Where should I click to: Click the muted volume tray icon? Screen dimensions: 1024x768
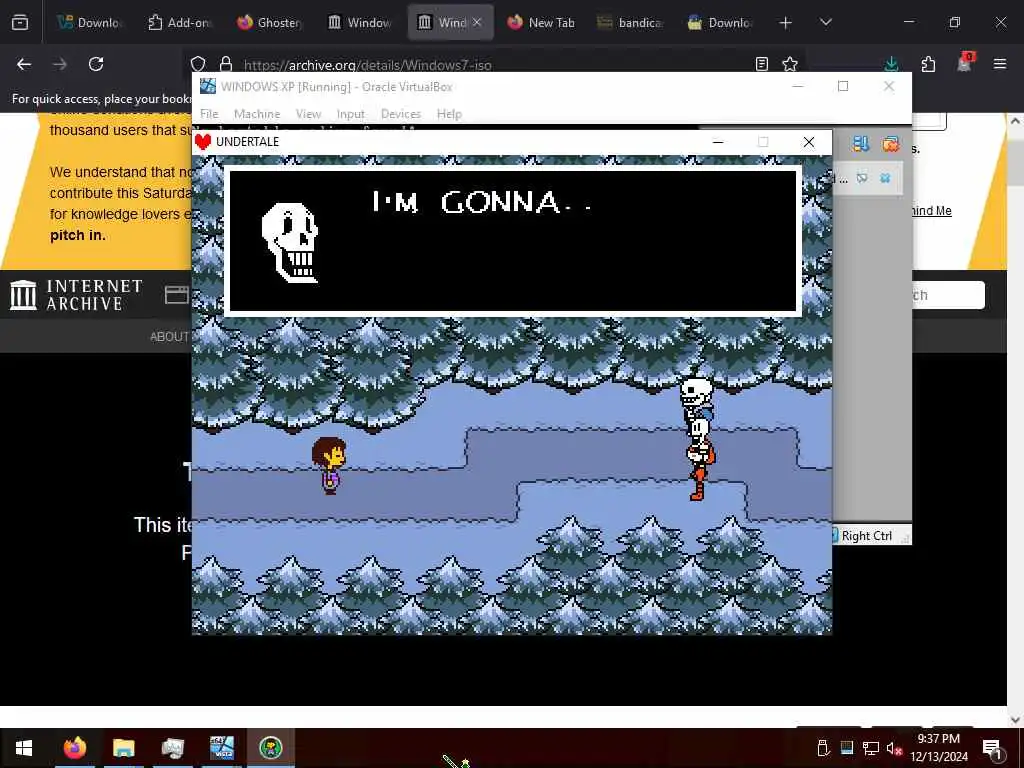(x=894, y=748)
